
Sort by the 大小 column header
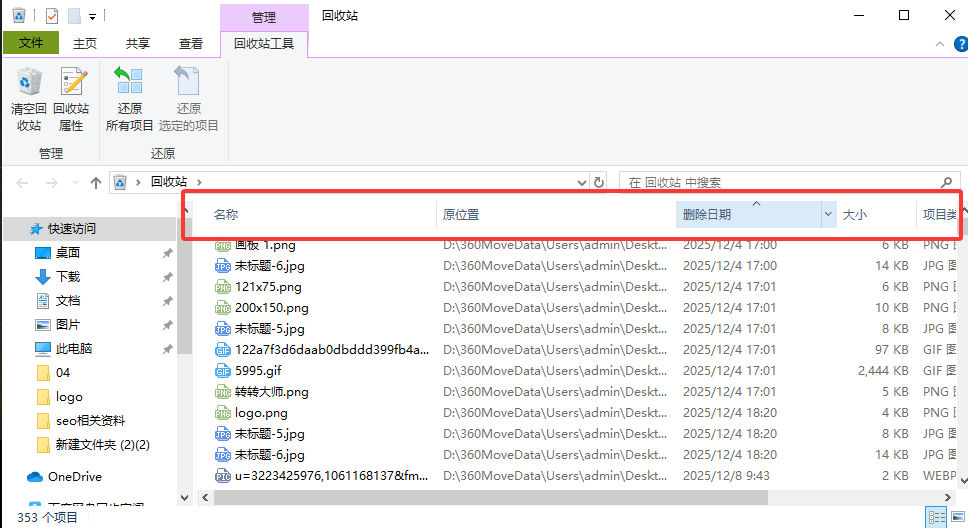(x=875, y=214)
